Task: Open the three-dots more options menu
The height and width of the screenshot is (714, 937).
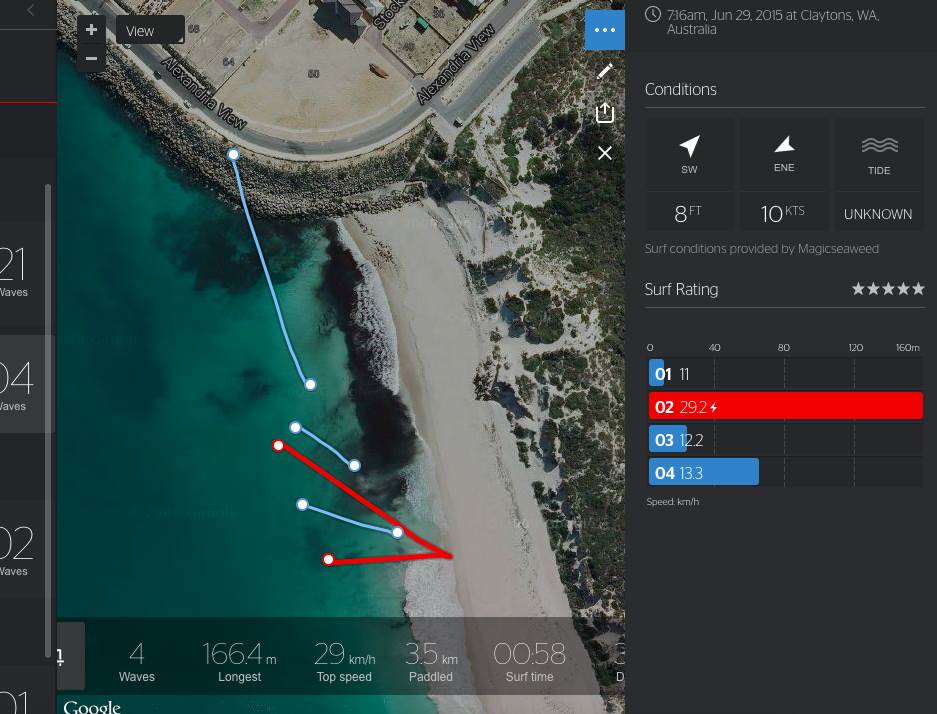Action: pos(604,30)
